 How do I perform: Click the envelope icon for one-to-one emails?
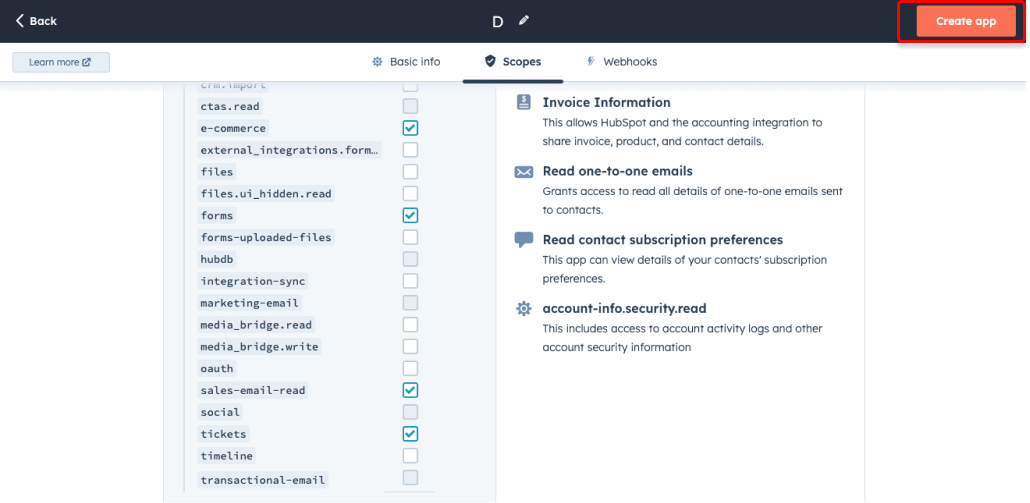524,172
